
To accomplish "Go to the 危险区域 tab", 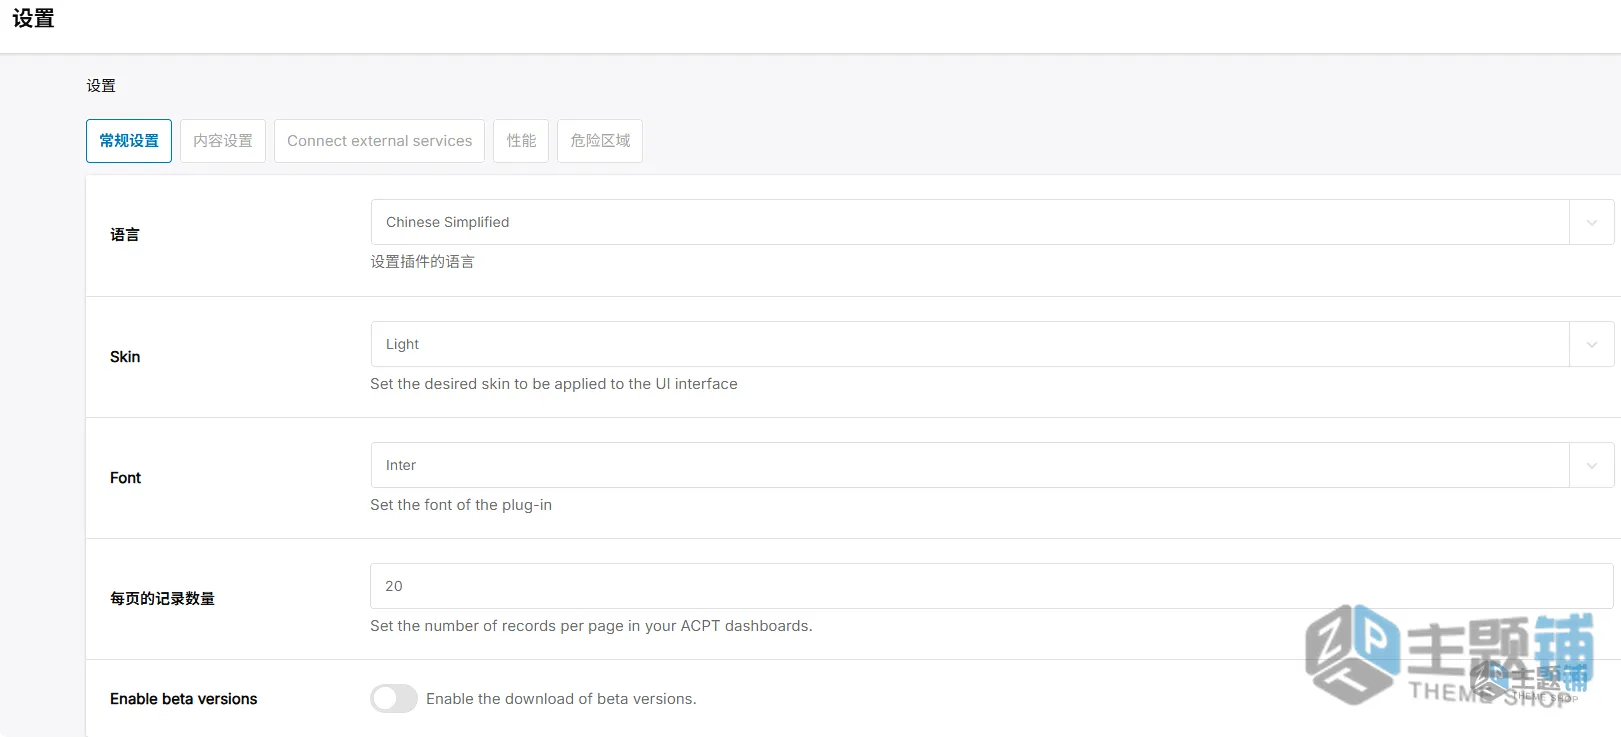I will pyautogui.click(x=600, y=141).
